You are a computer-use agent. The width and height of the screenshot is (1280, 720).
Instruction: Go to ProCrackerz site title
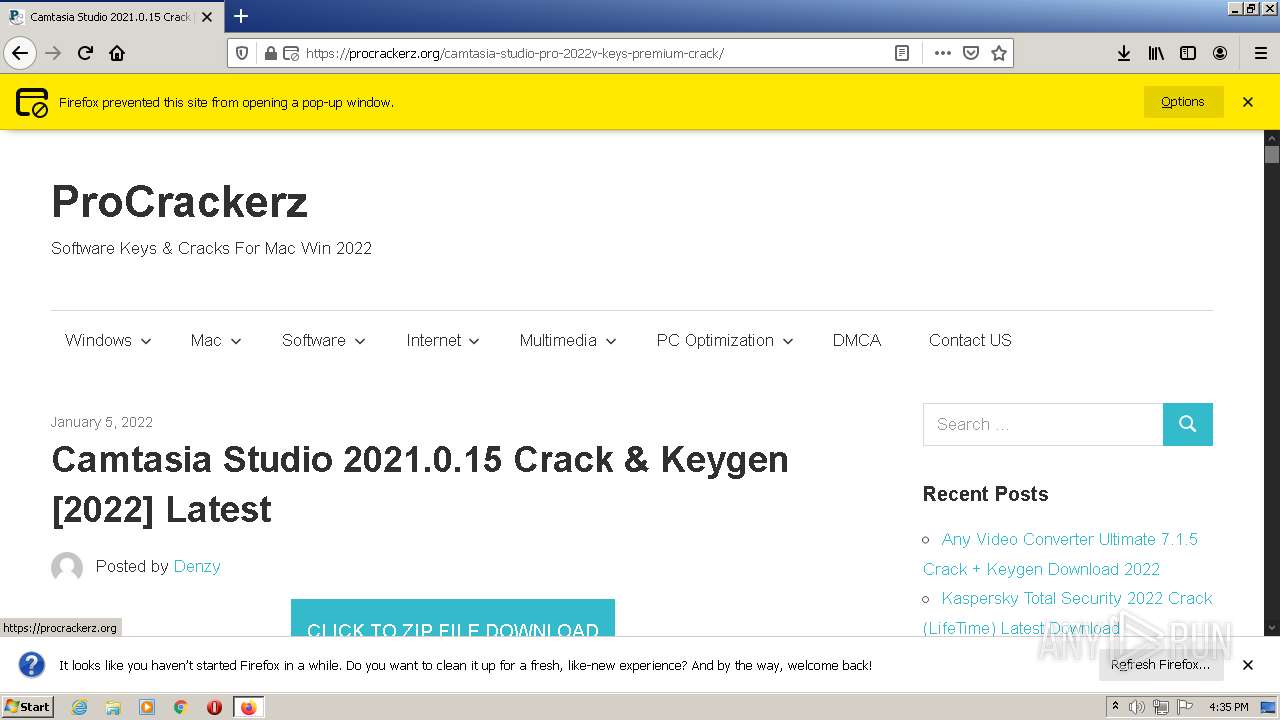tap(180, 201)
